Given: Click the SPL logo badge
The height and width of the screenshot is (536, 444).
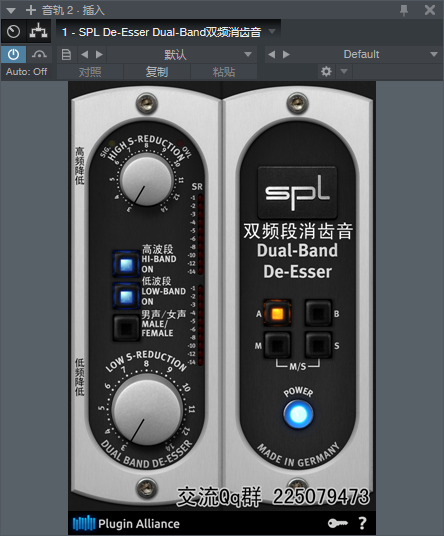Looking at the screenshot, I should tap(297, 192).
